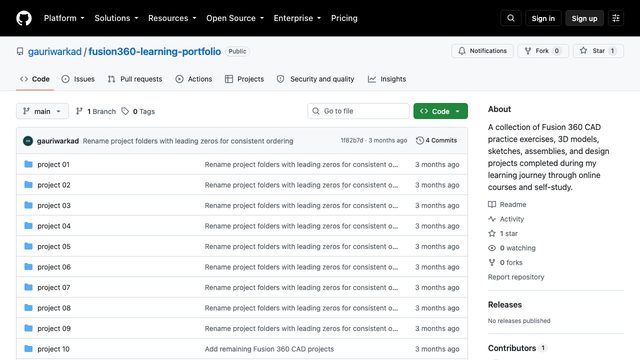Open the green Code dropdown button

coord(440,111)
